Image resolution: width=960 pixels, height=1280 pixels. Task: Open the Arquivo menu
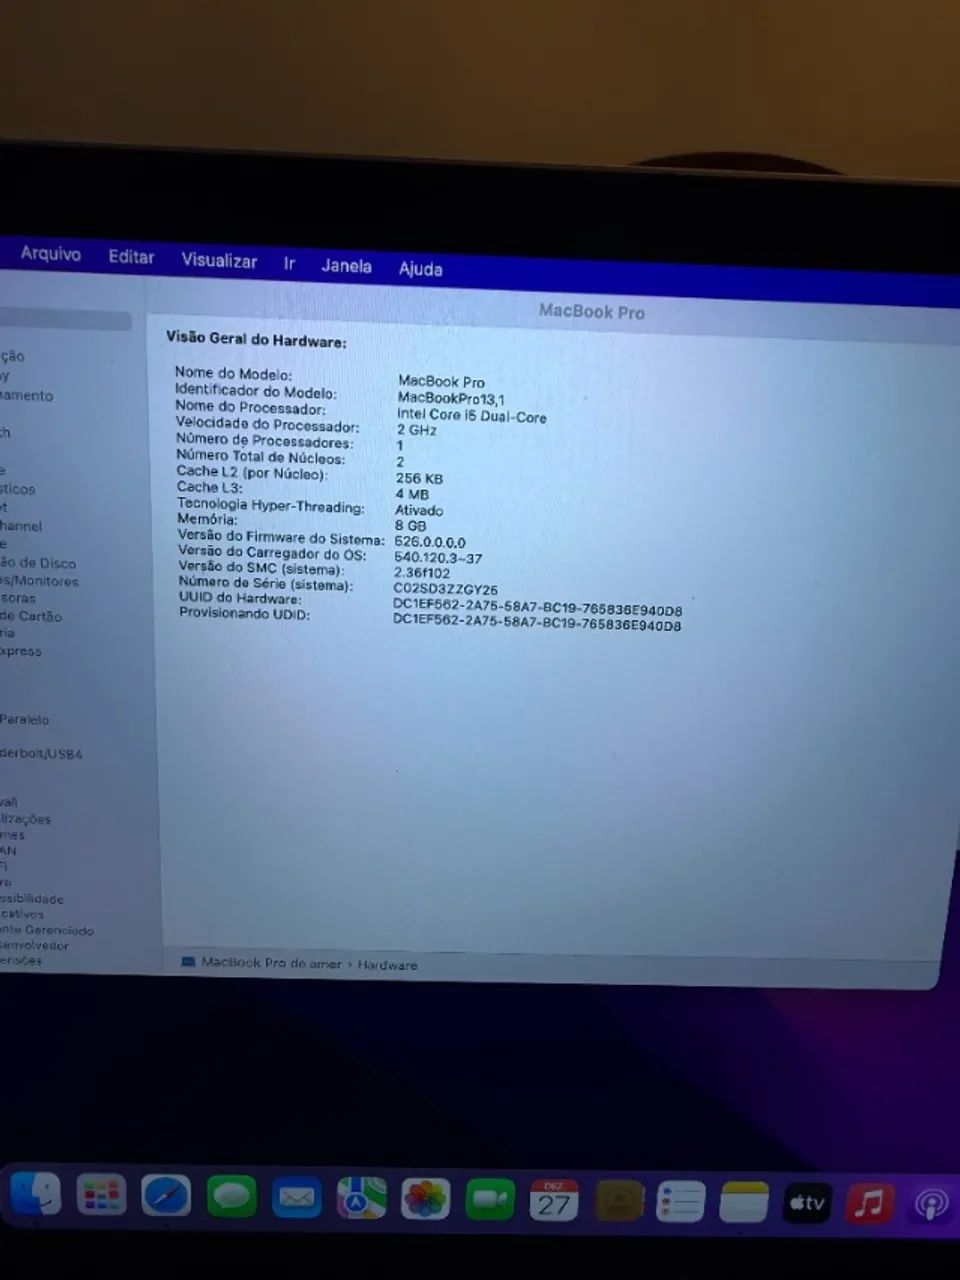pos(51,254)
